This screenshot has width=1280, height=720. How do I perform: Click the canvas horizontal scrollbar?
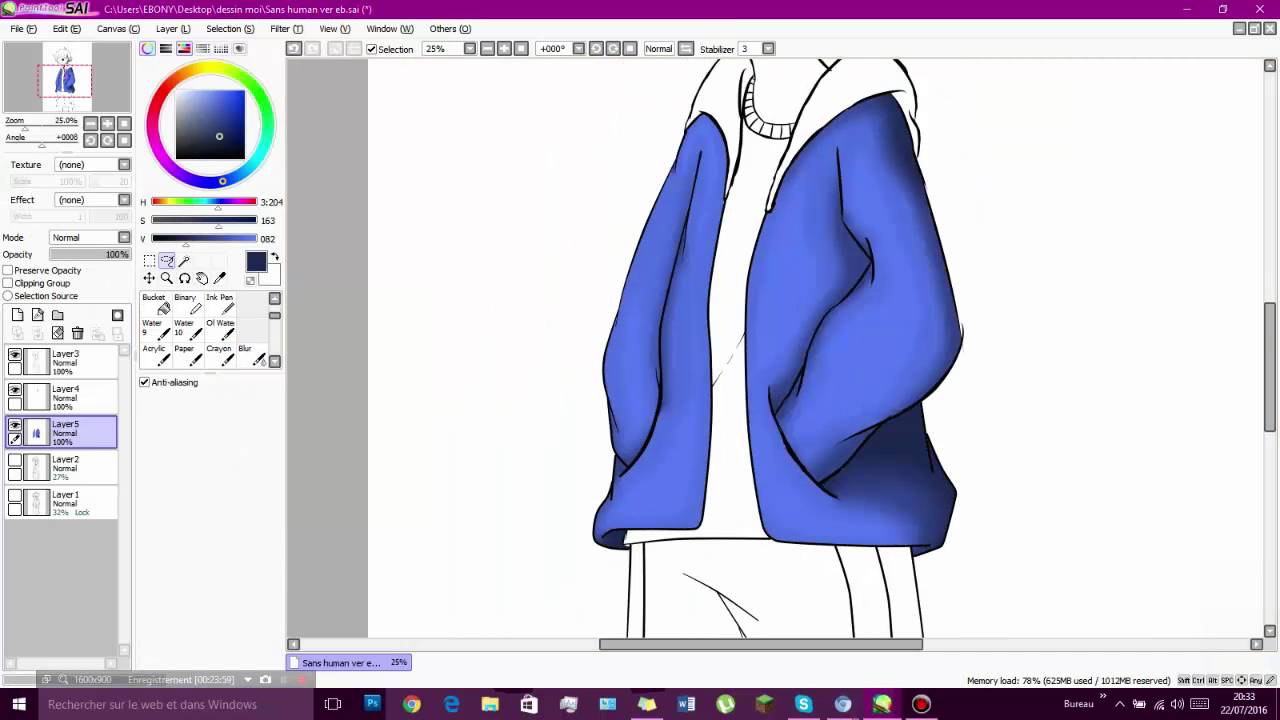point(760,644)
